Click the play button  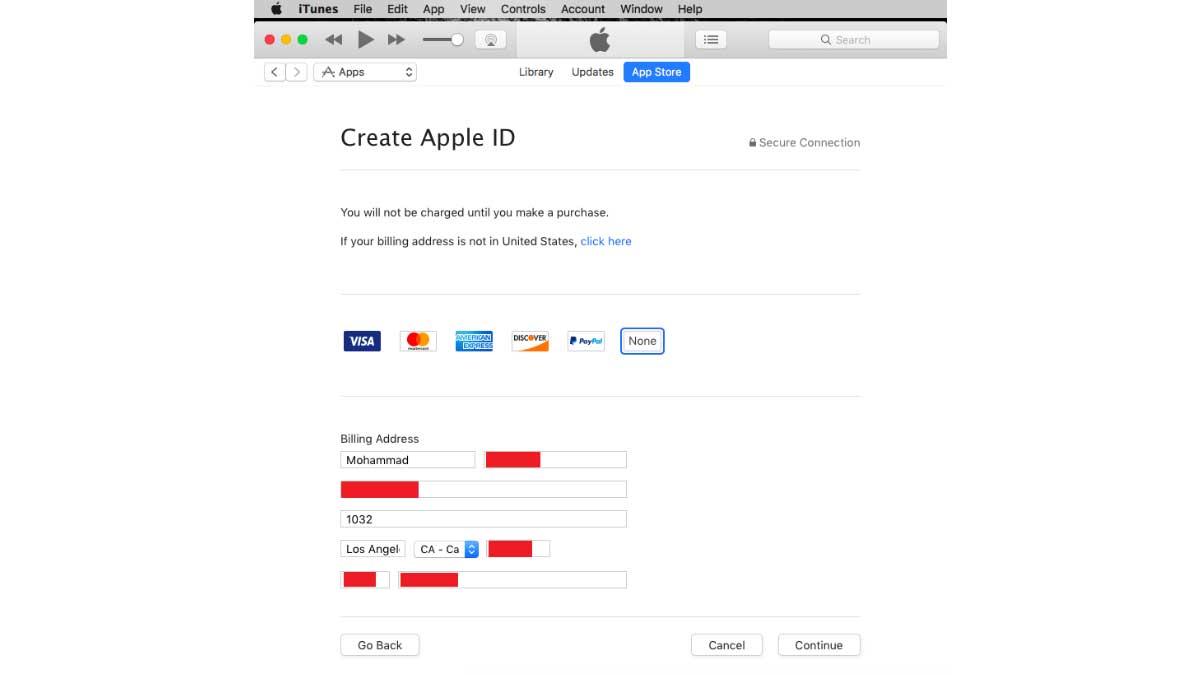pyautogui.click(x=366, y=40)
